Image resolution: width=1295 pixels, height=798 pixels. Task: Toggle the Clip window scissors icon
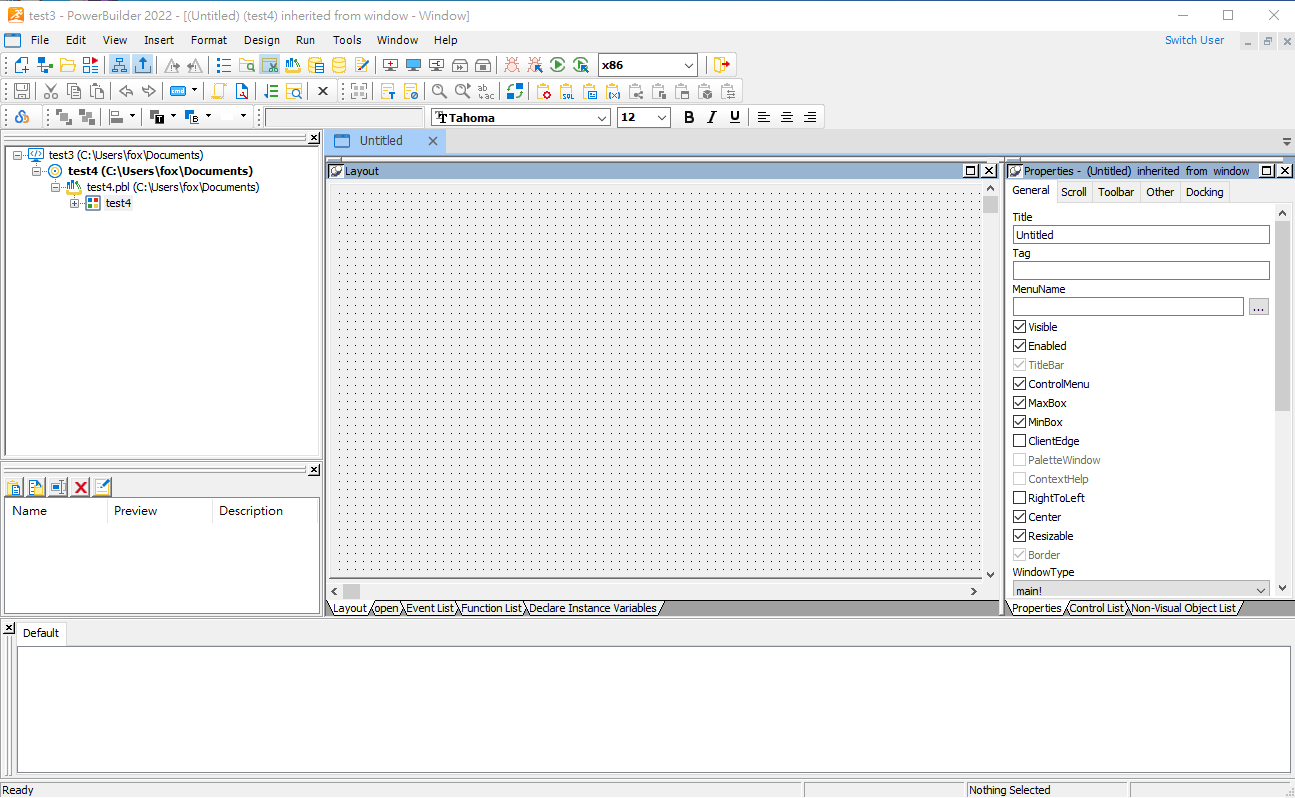coord(270,65)
